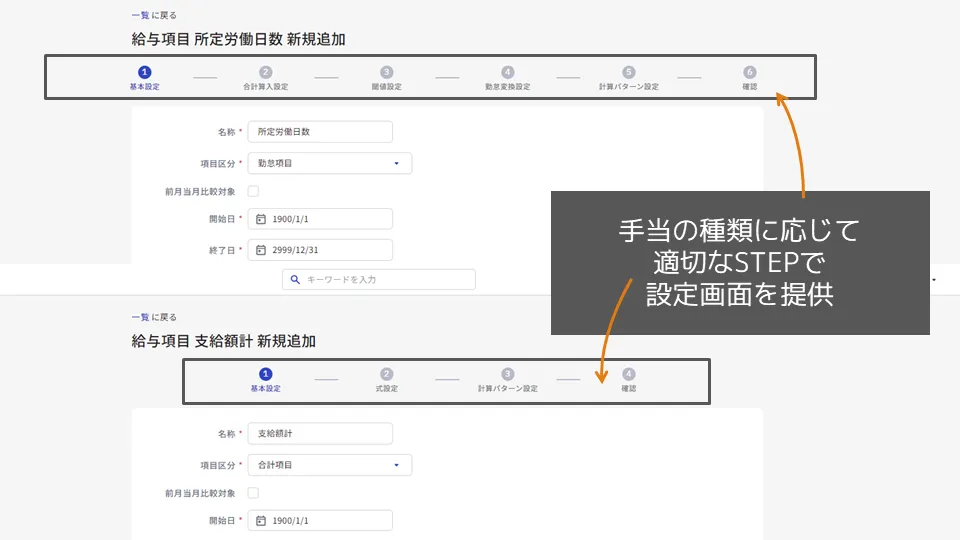Select step 2 合計算入設定
This screenshot has width=960, height=540.
pos(265,78)
